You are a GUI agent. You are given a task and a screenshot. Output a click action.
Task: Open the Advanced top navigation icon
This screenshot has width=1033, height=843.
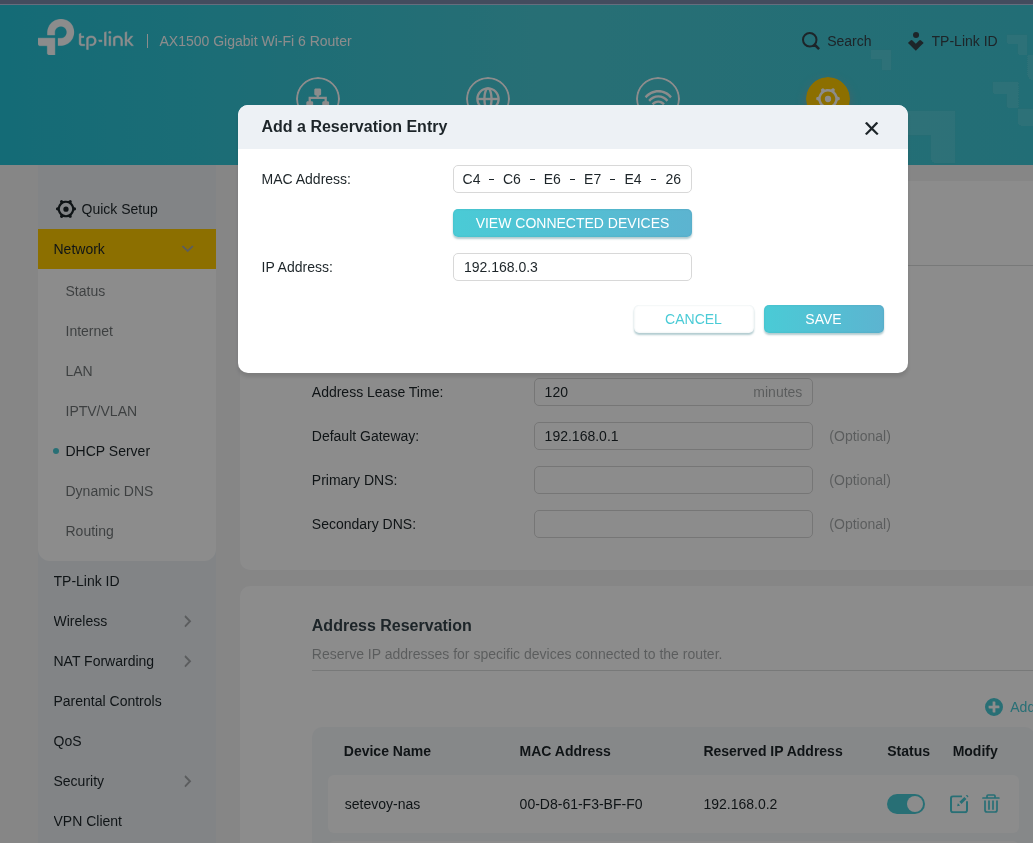[827, 98]
